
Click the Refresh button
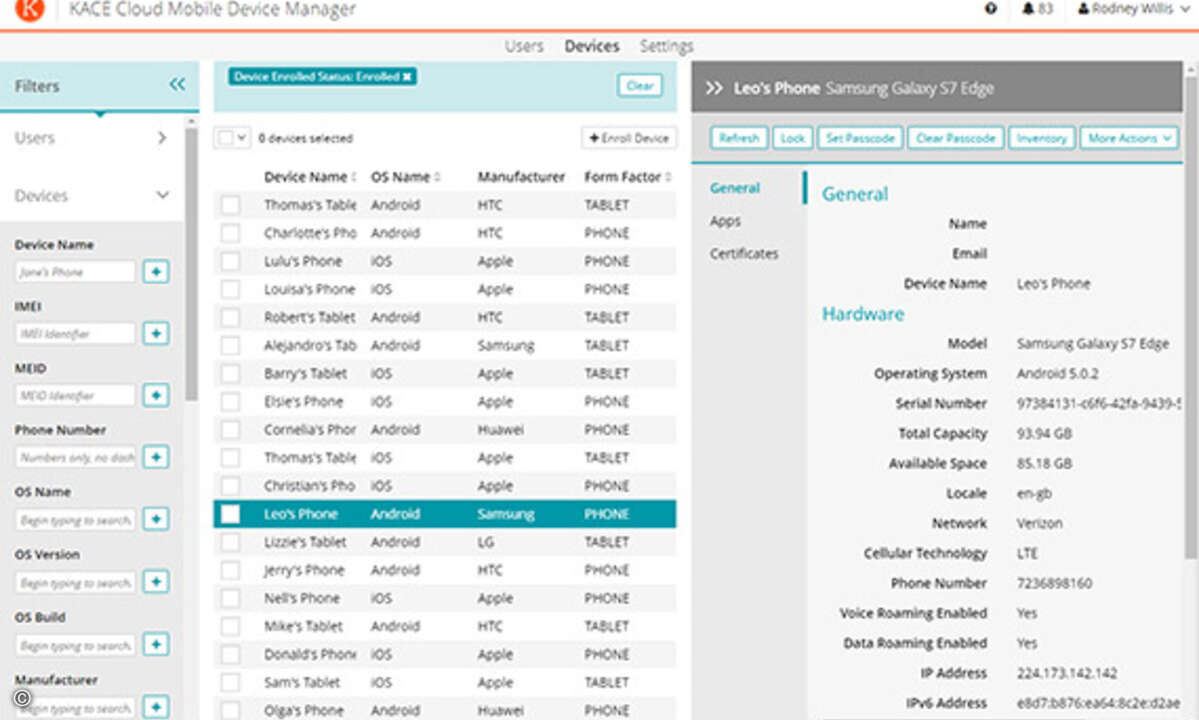click(739, 138)
